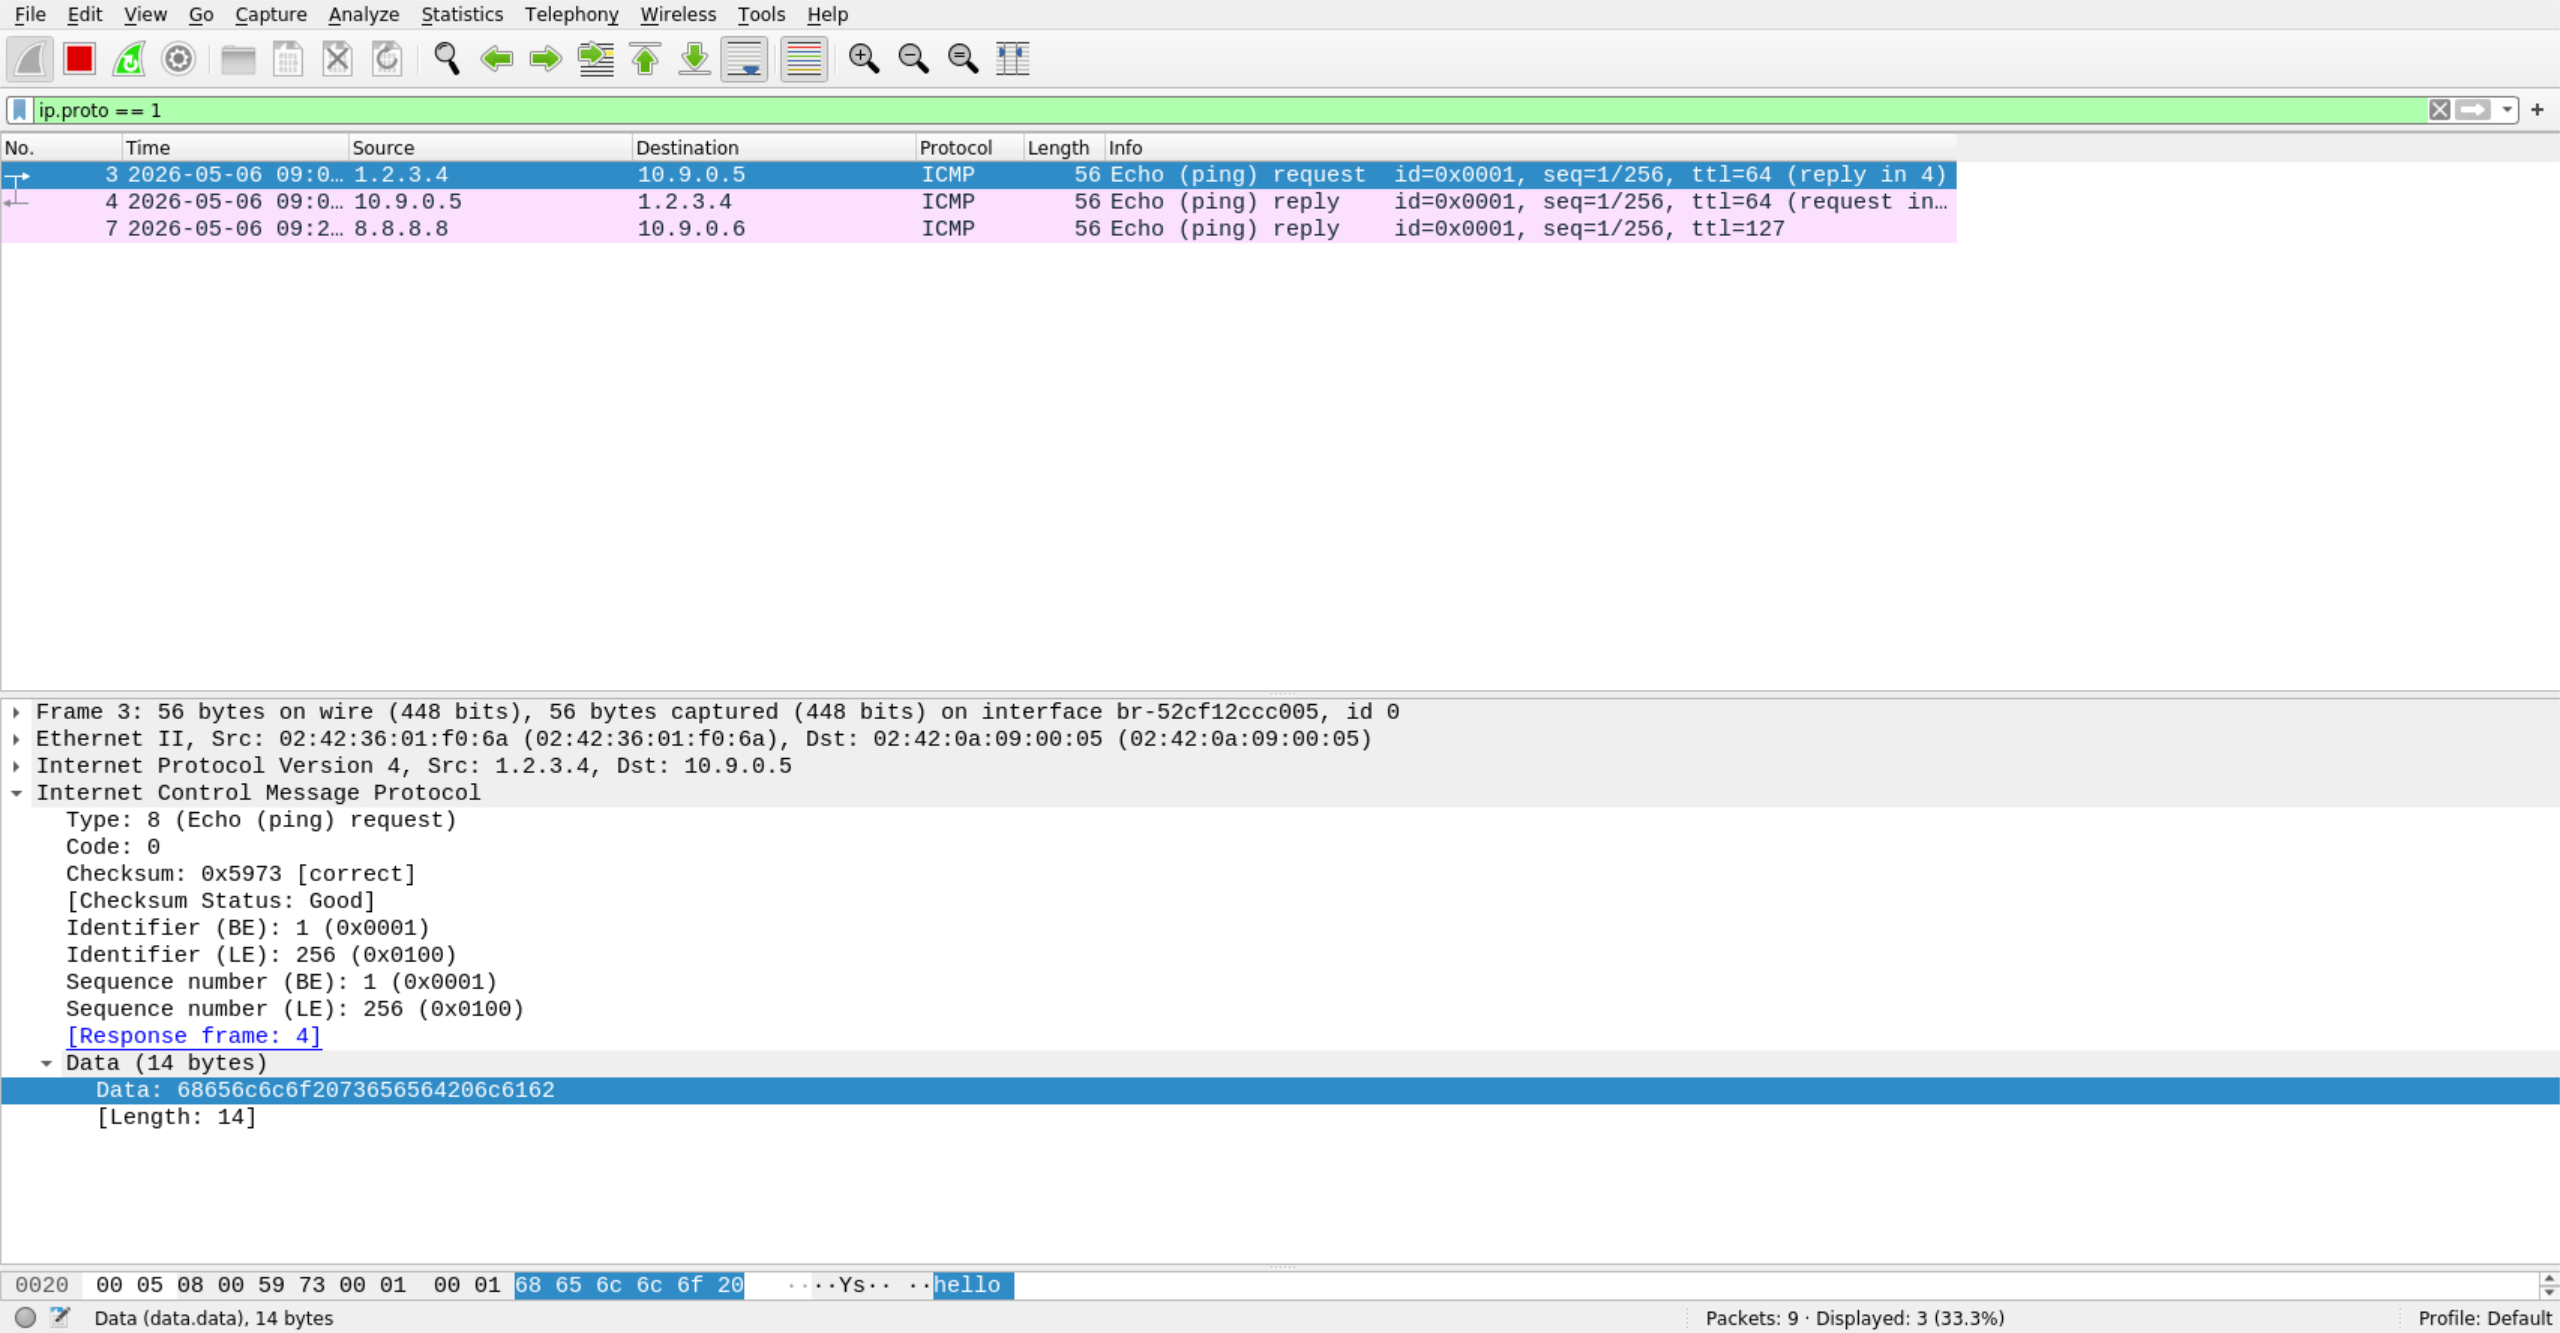2560x1333 pixels.
Task: Toggle auto-scroll during live capture
Action: click(744, 59)
